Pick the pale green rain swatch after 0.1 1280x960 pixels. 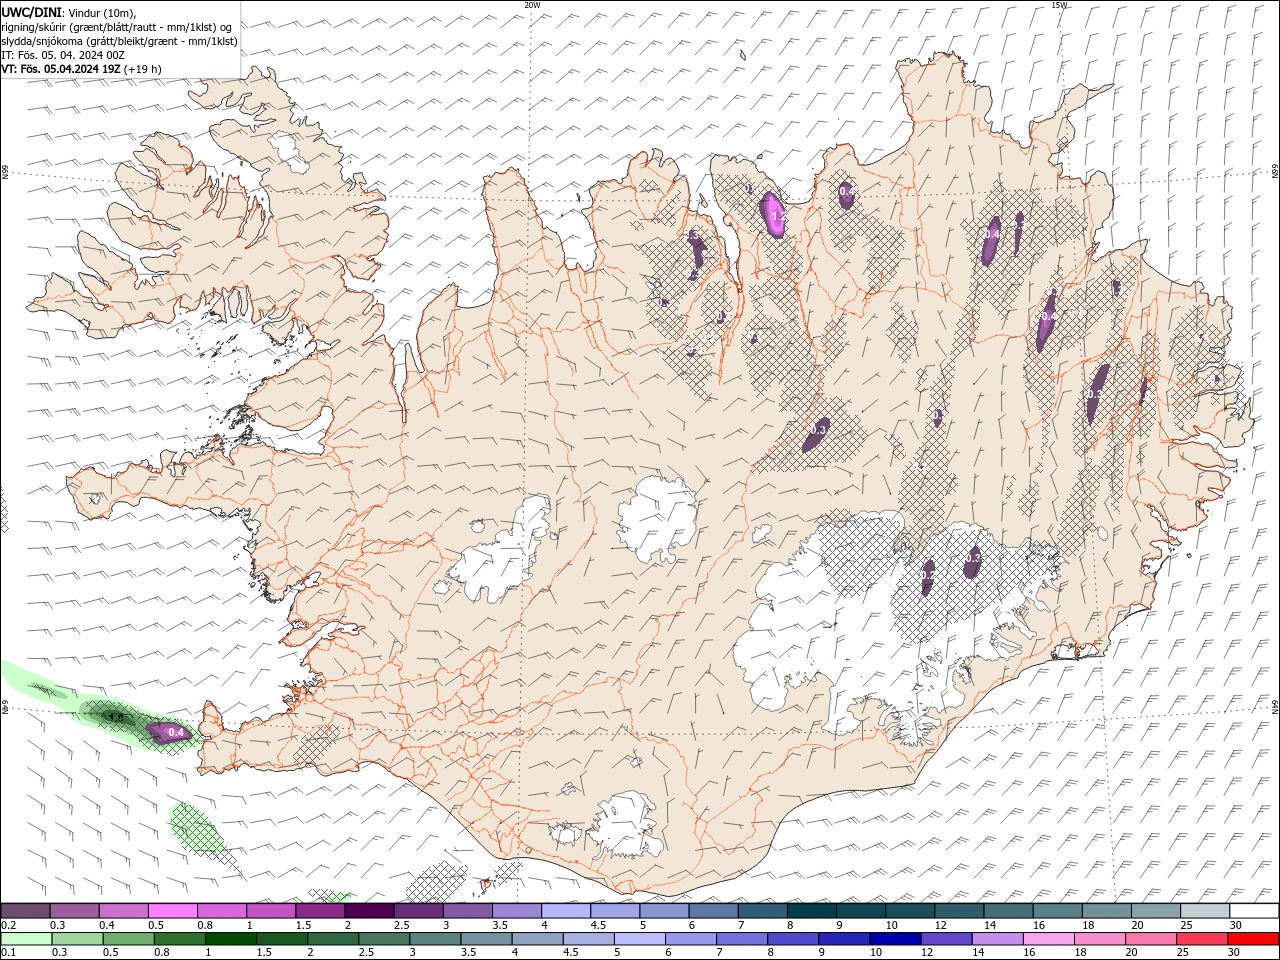26,939
